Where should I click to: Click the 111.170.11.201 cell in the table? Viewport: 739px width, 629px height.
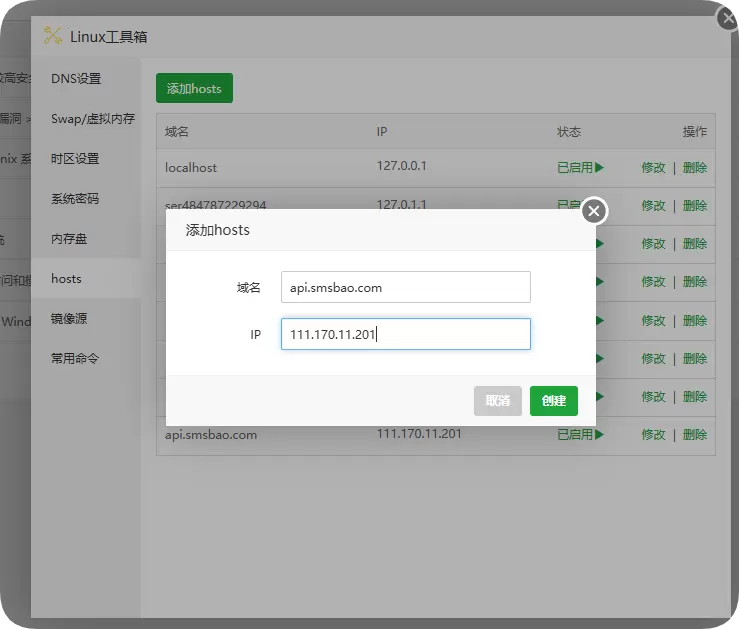tap(419, 433)
